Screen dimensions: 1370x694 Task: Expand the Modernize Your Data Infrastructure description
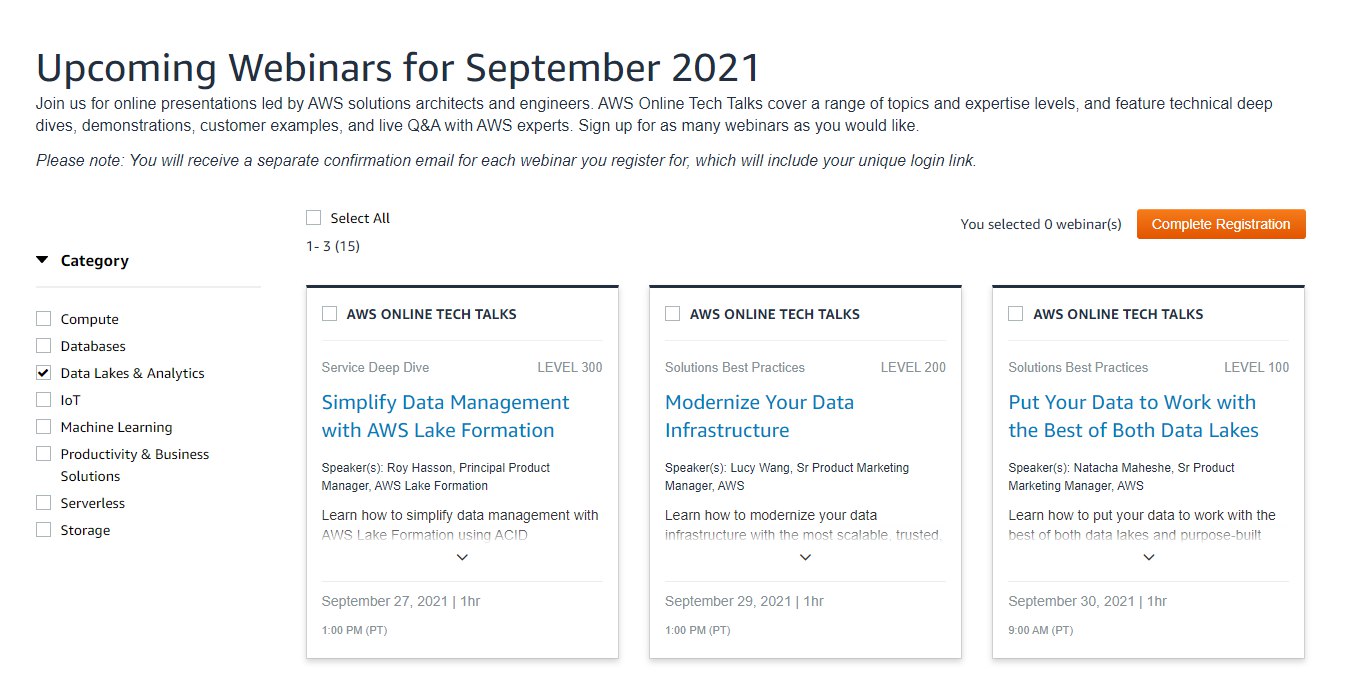coord(805,557)
